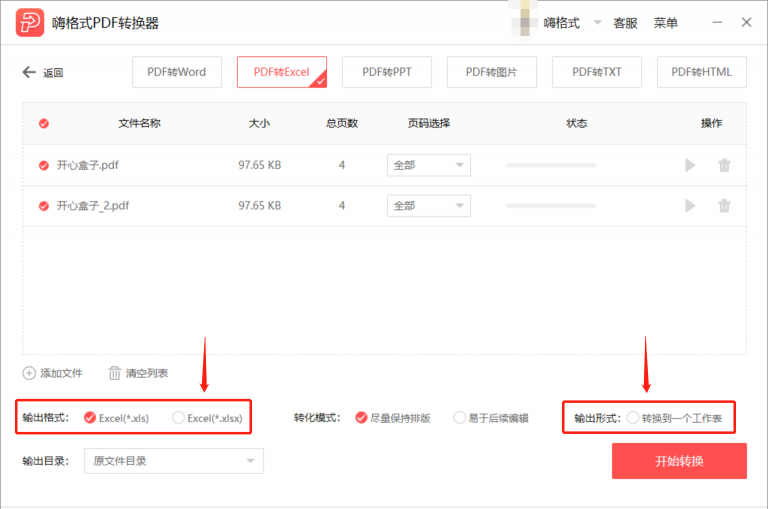This screenshot has height=509, width=768.
Task: Open the 输出目录 原文件目录 dropdown
Action: pos(174,461)
